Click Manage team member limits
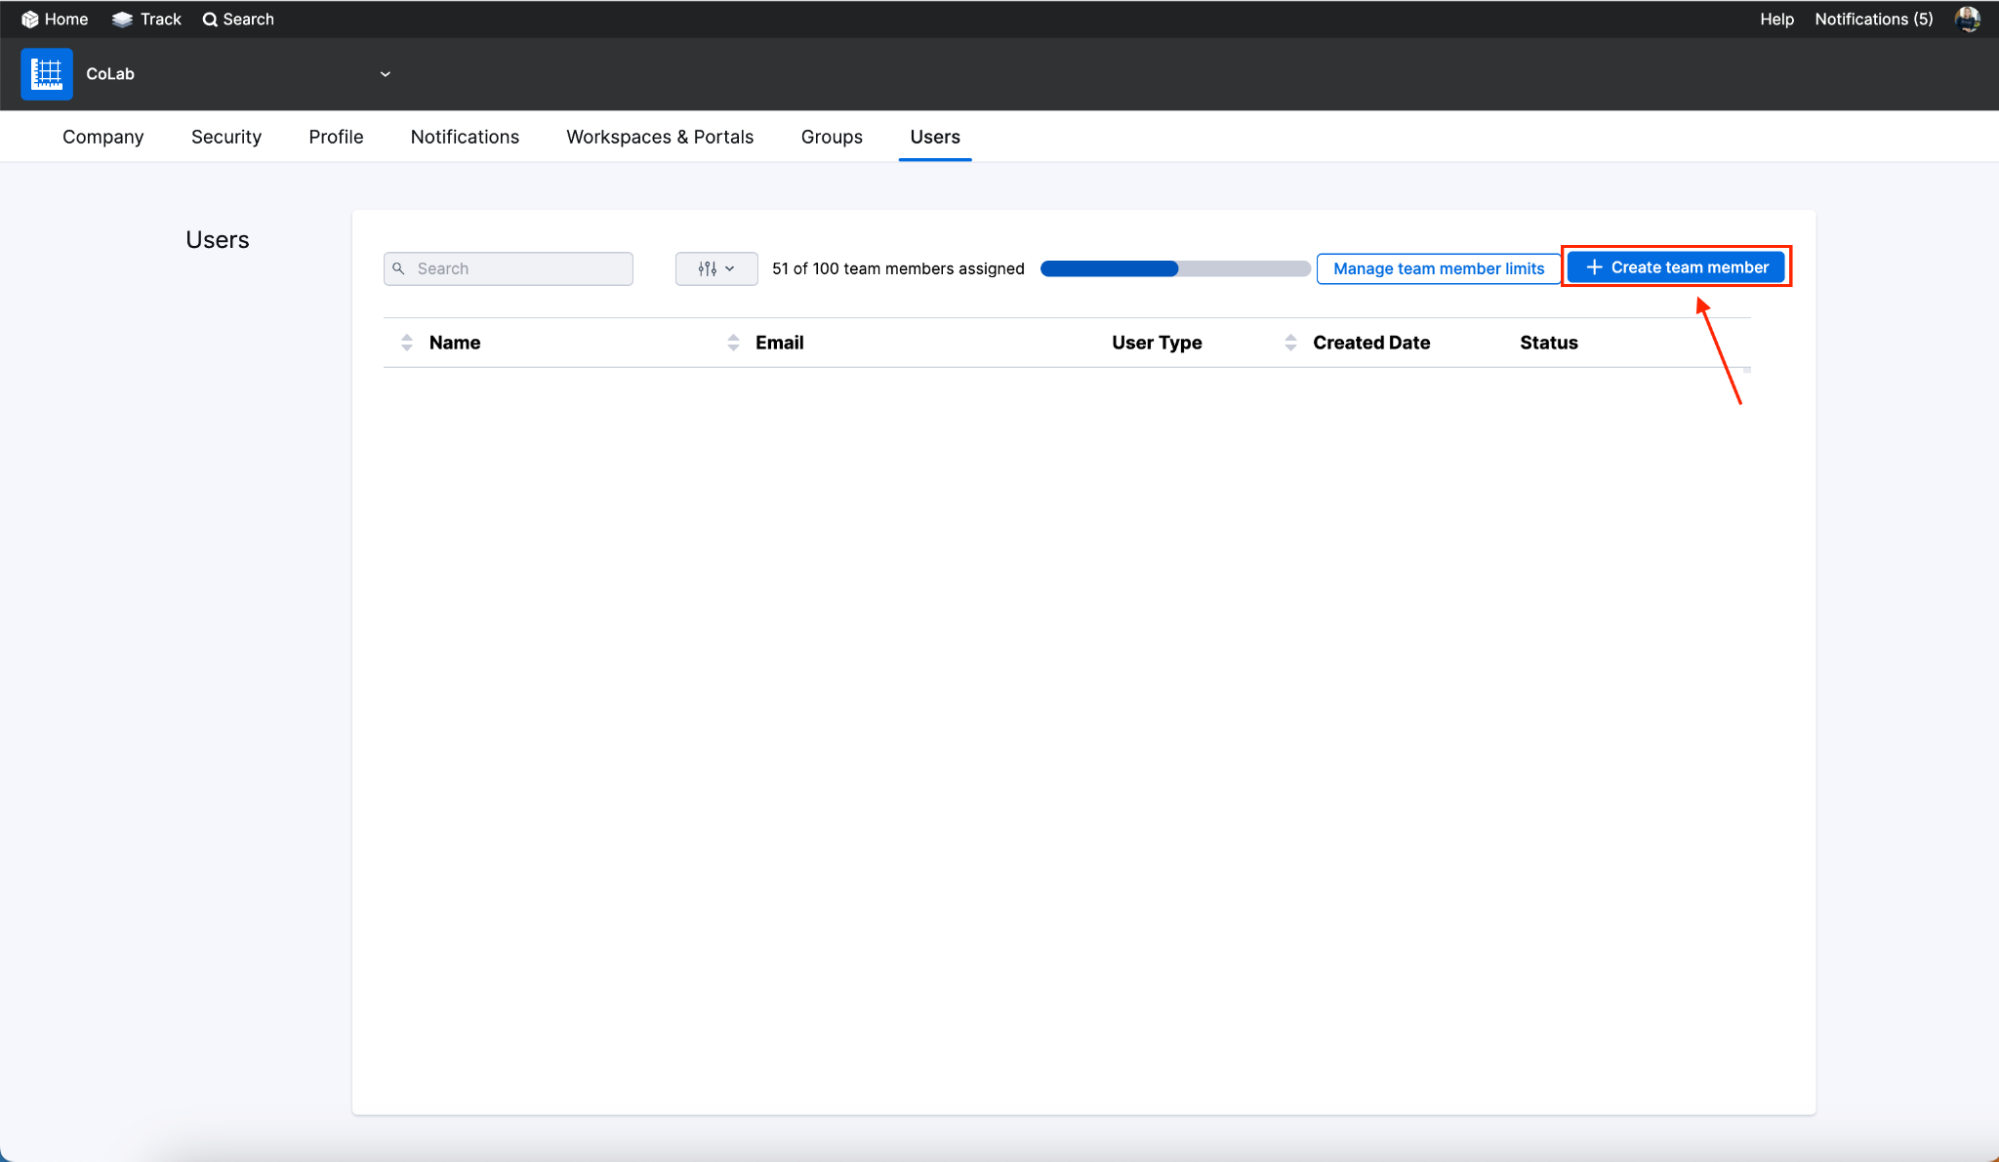1999x1162 pixels. [1438, 269]
